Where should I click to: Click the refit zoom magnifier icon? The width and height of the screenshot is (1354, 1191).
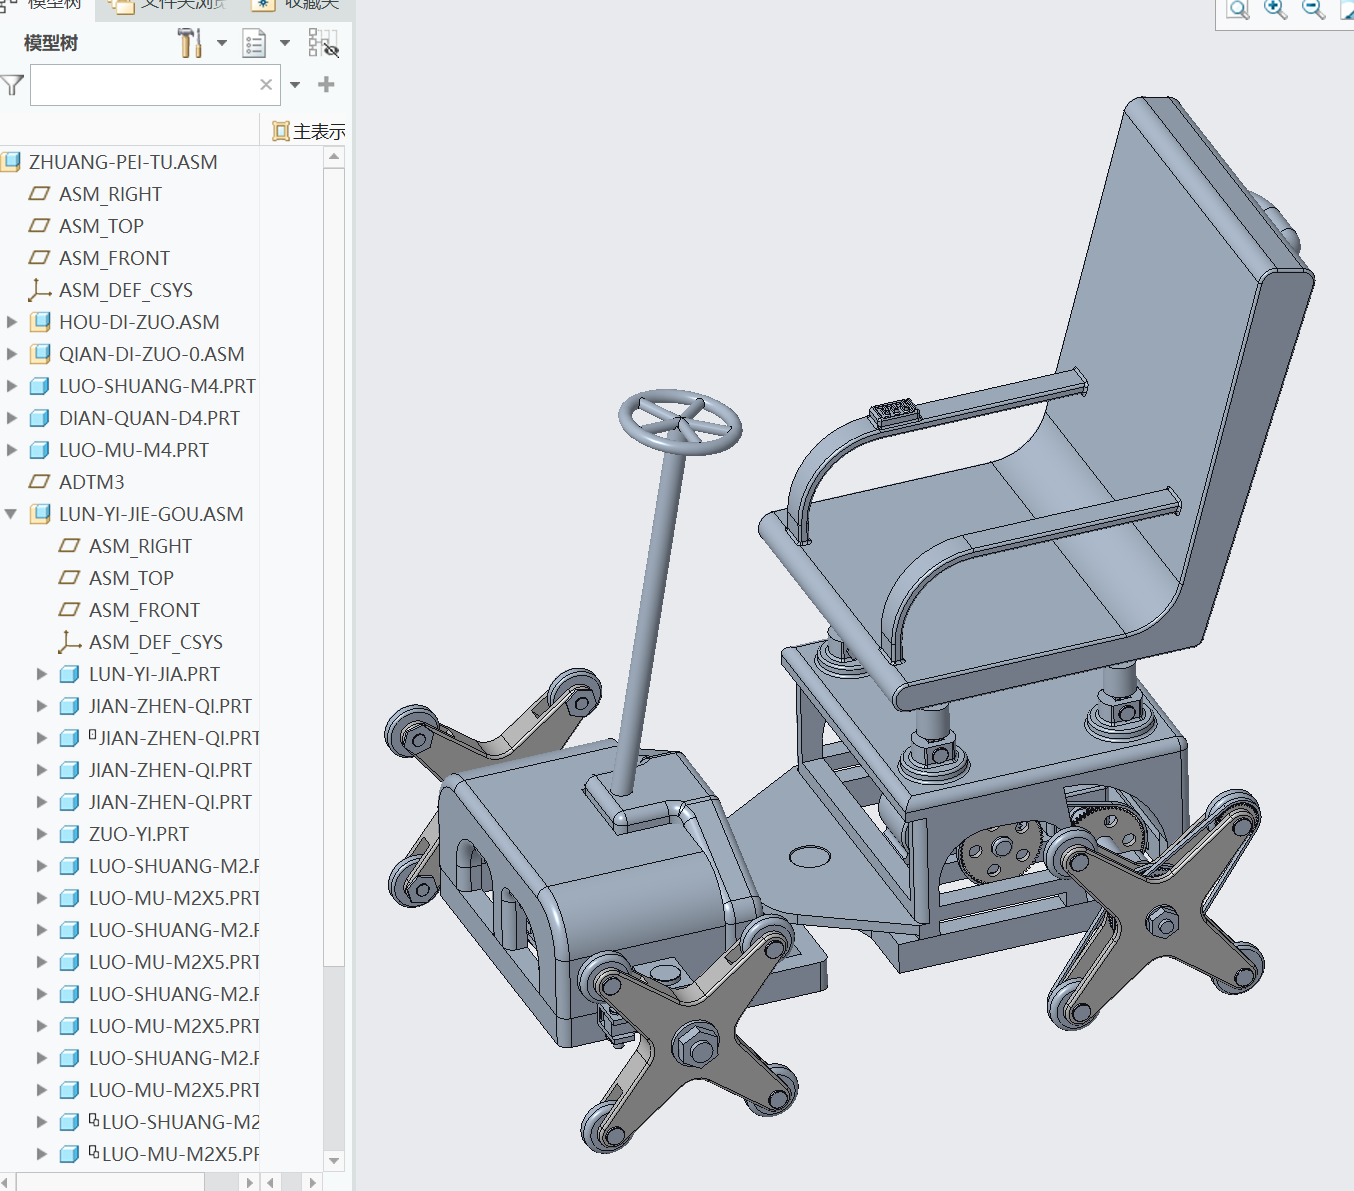[x=1238, y=10]
